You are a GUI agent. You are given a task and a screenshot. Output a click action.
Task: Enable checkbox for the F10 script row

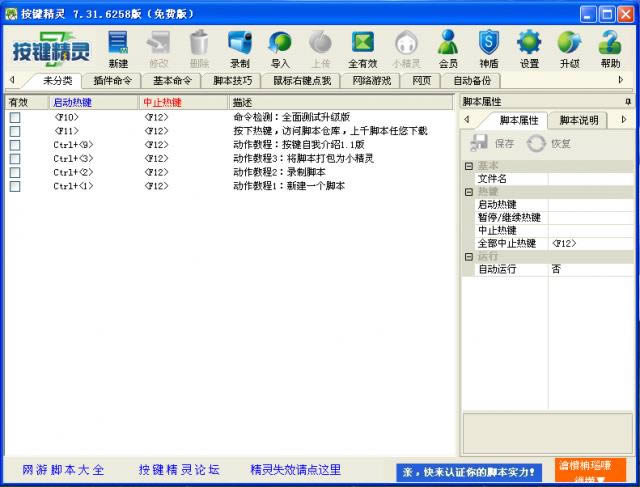(x=15, y=117)
